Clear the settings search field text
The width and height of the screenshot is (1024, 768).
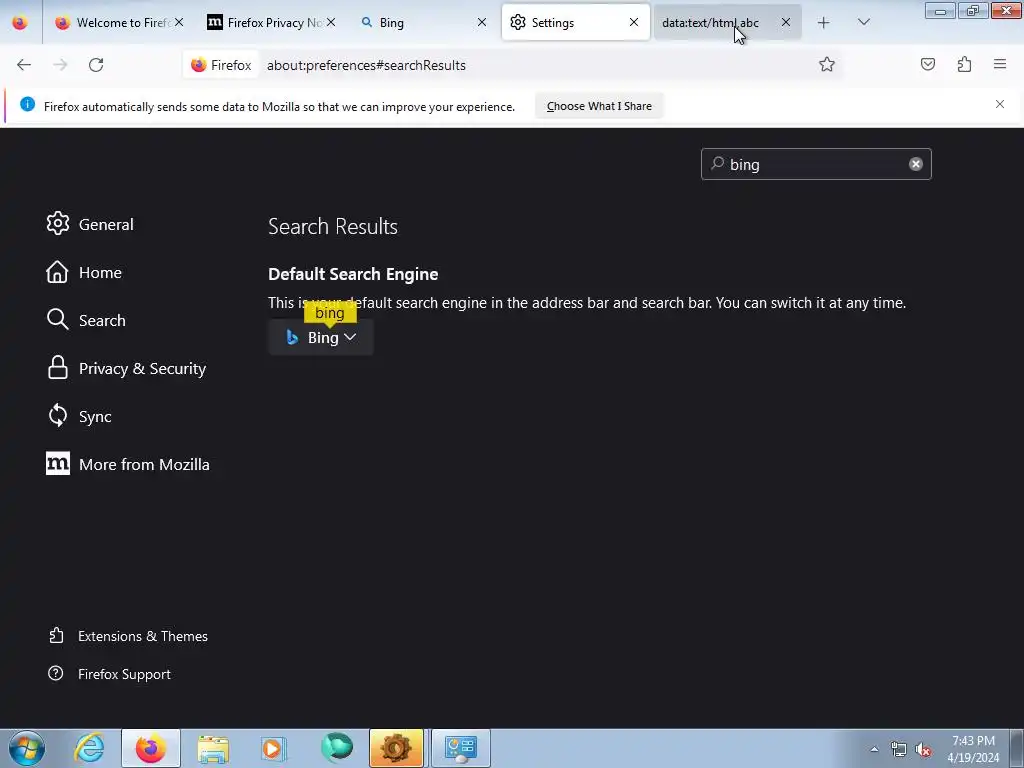pos(916,164)
